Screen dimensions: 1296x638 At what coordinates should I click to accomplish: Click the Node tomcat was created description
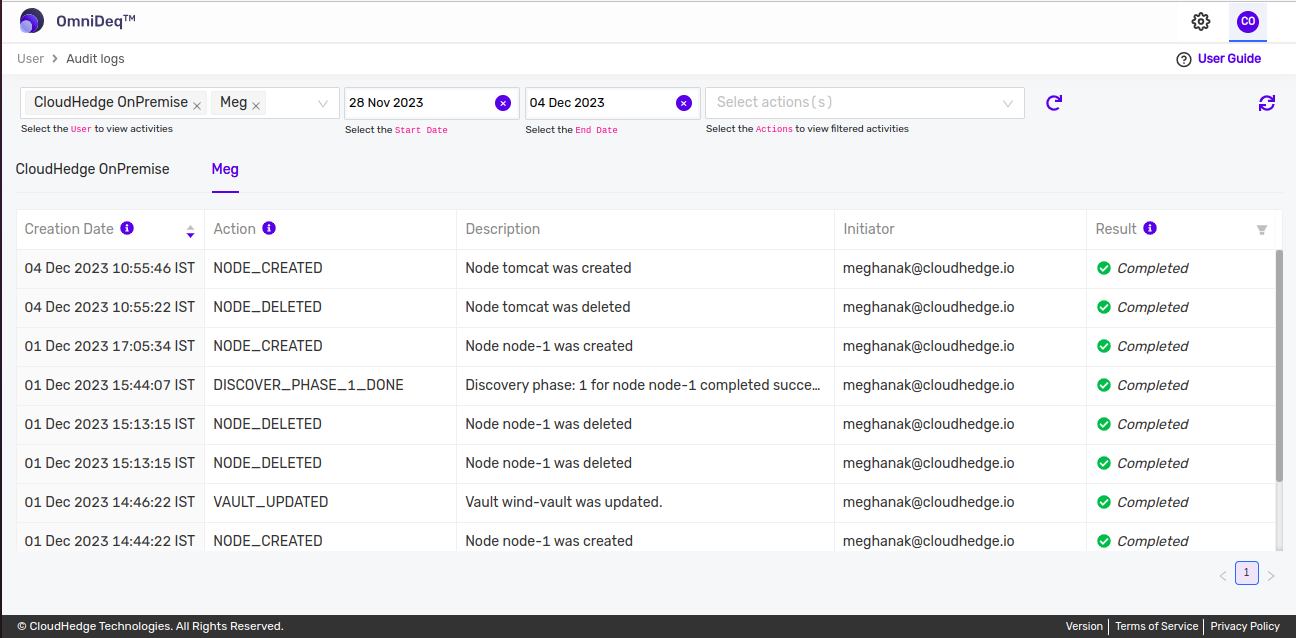(x=548, y=268)
